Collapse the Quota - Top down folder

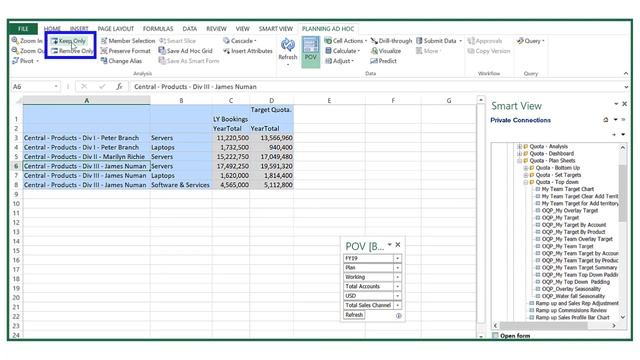pyautogui.click(x=526, y=182)
